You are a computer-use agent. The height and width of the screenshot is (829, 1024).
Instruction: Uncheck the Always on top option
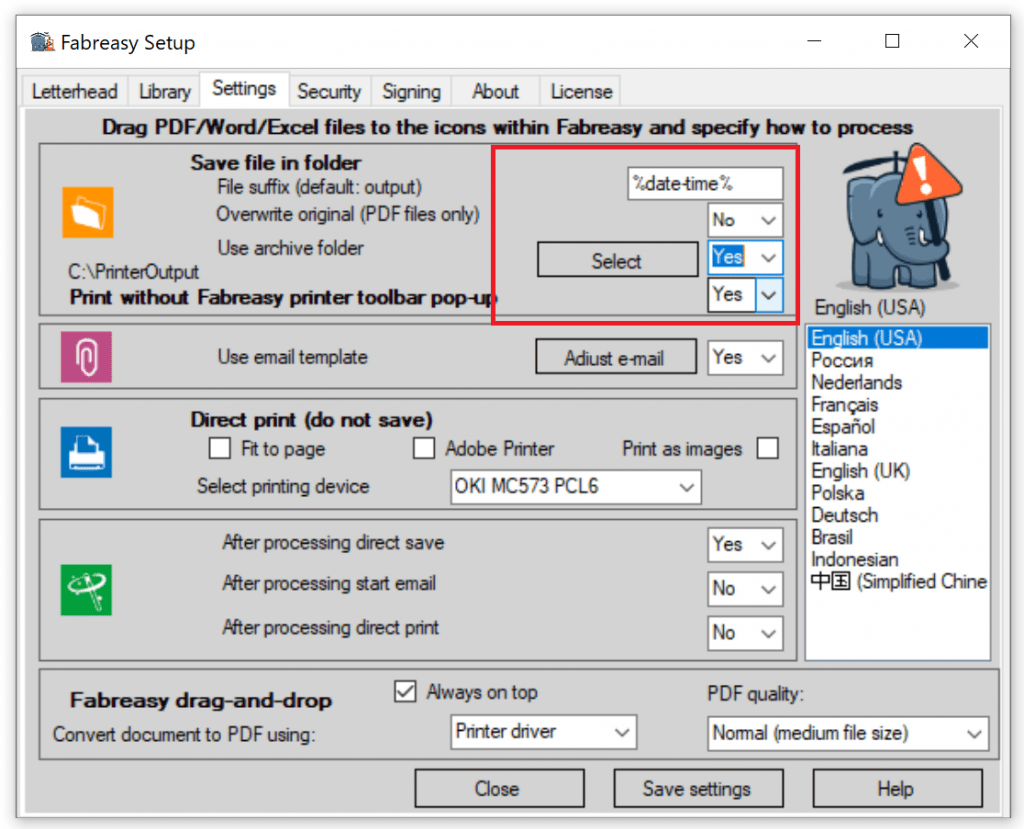(x=405, y=692)
